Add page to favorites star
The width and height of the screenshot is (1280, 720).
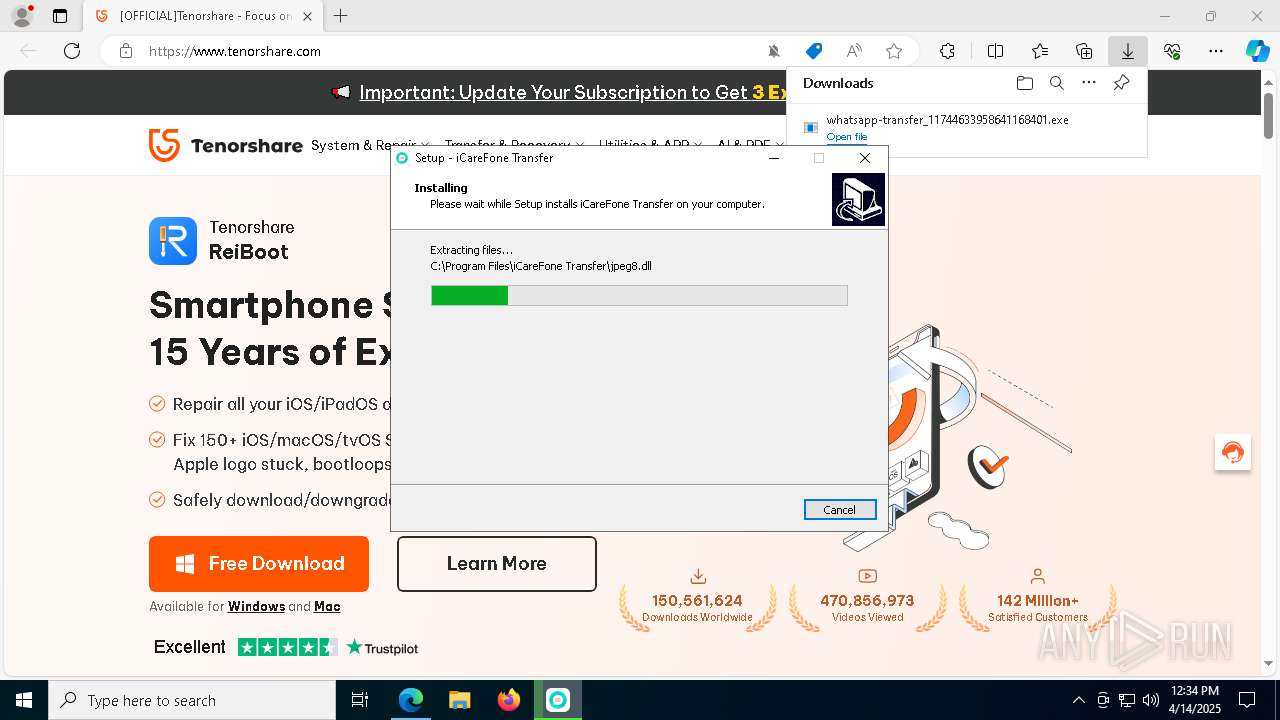click(x=894, y=51)
